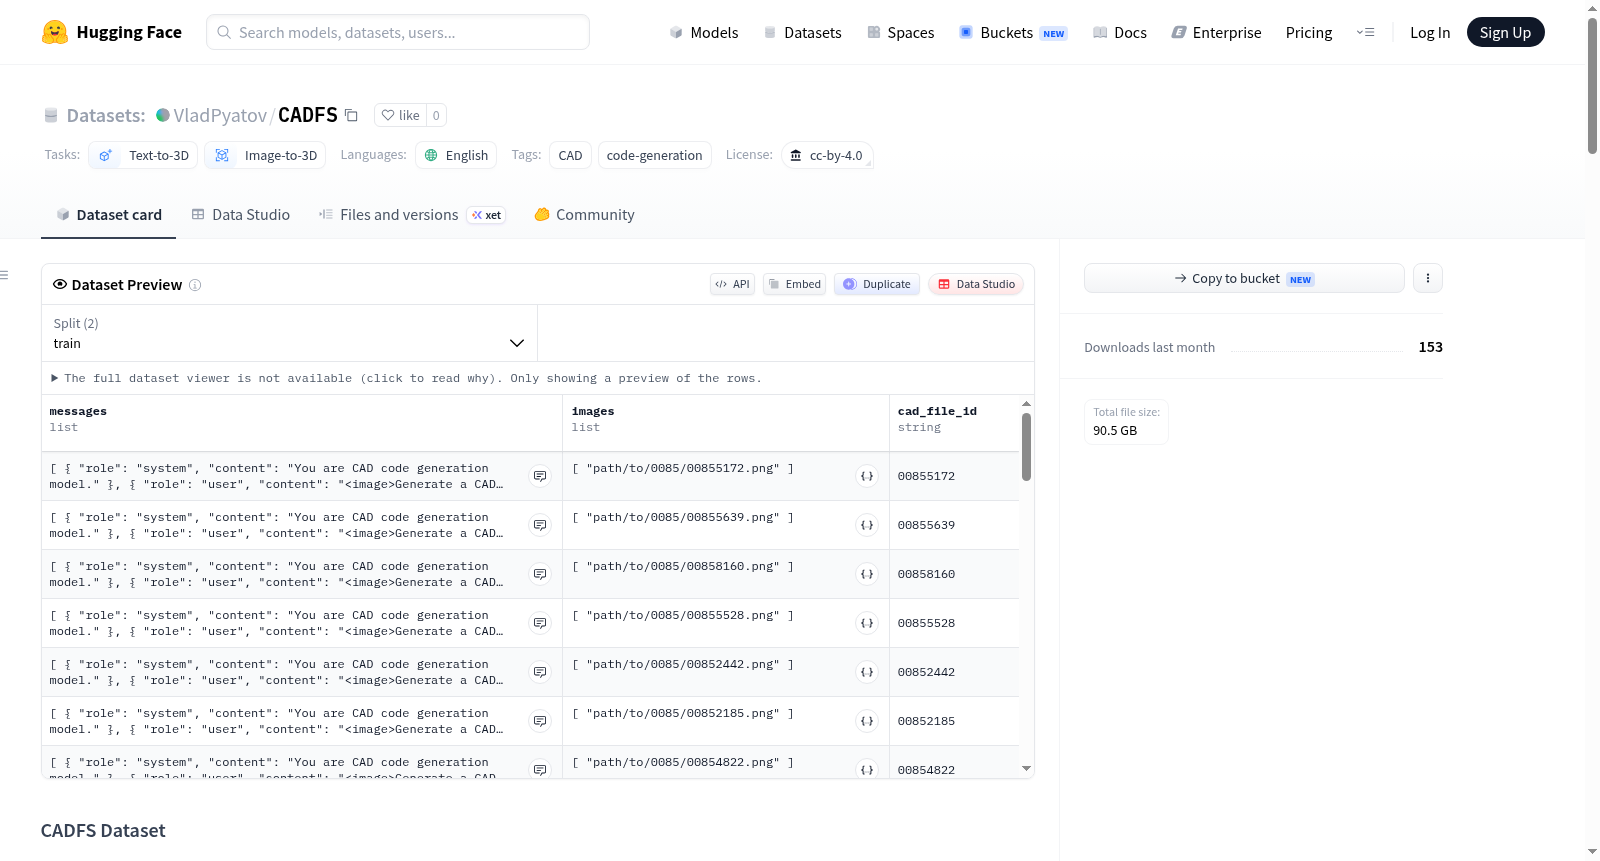Viewport: 1600px width, 861px height.
Task: Click the Datasets: breadcrumb label
Action: coord(106,115)
